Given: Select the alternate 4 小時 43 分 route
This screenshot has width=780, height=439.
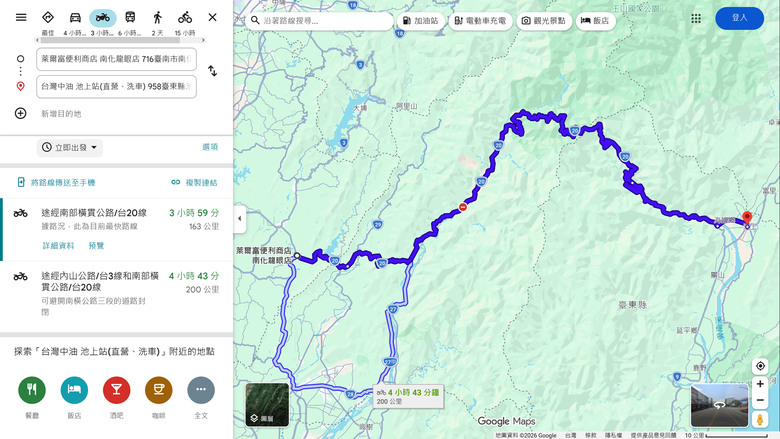Looking at the screenshot, I should tap(116, 293).
